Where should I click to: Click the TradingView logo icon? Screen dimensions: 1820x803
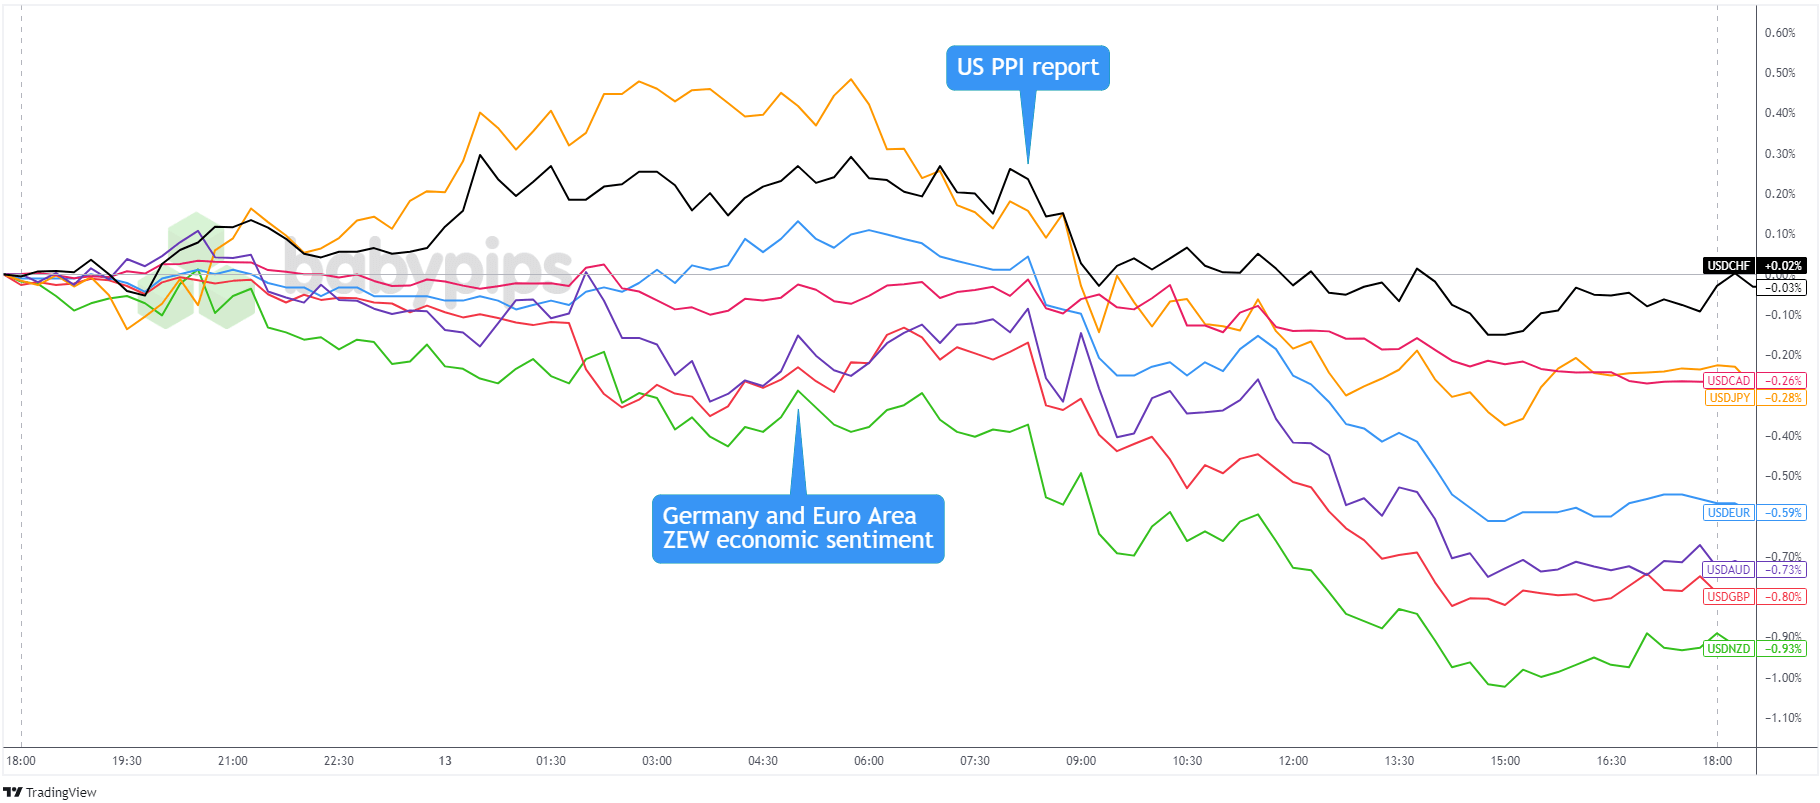(x=13, y=792)
